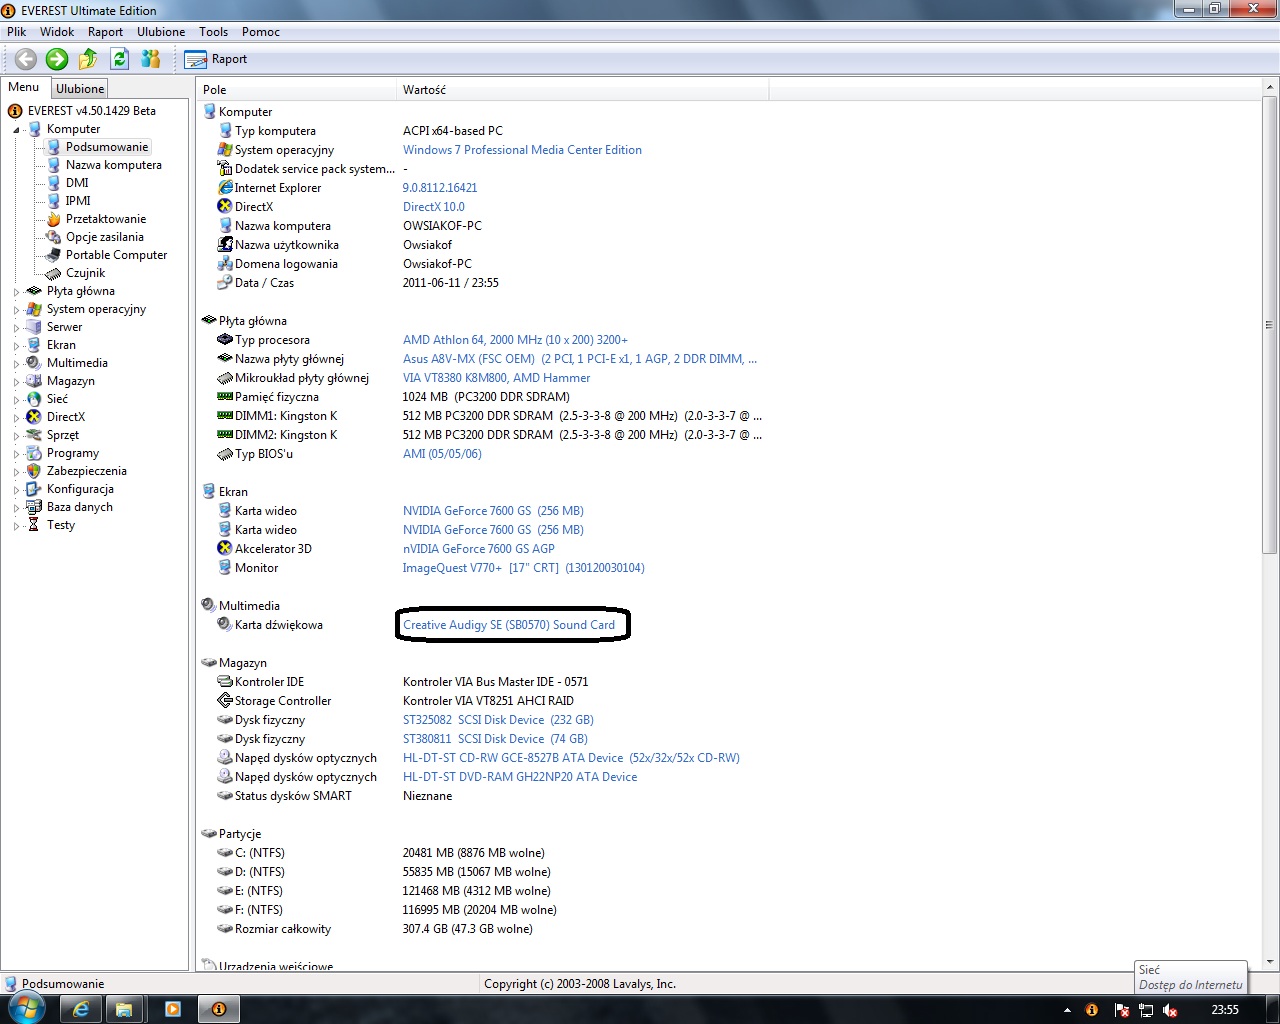Sort by the Pole column header
The height and width of the screenshot is (1024, 1280).
click(296, 90)
